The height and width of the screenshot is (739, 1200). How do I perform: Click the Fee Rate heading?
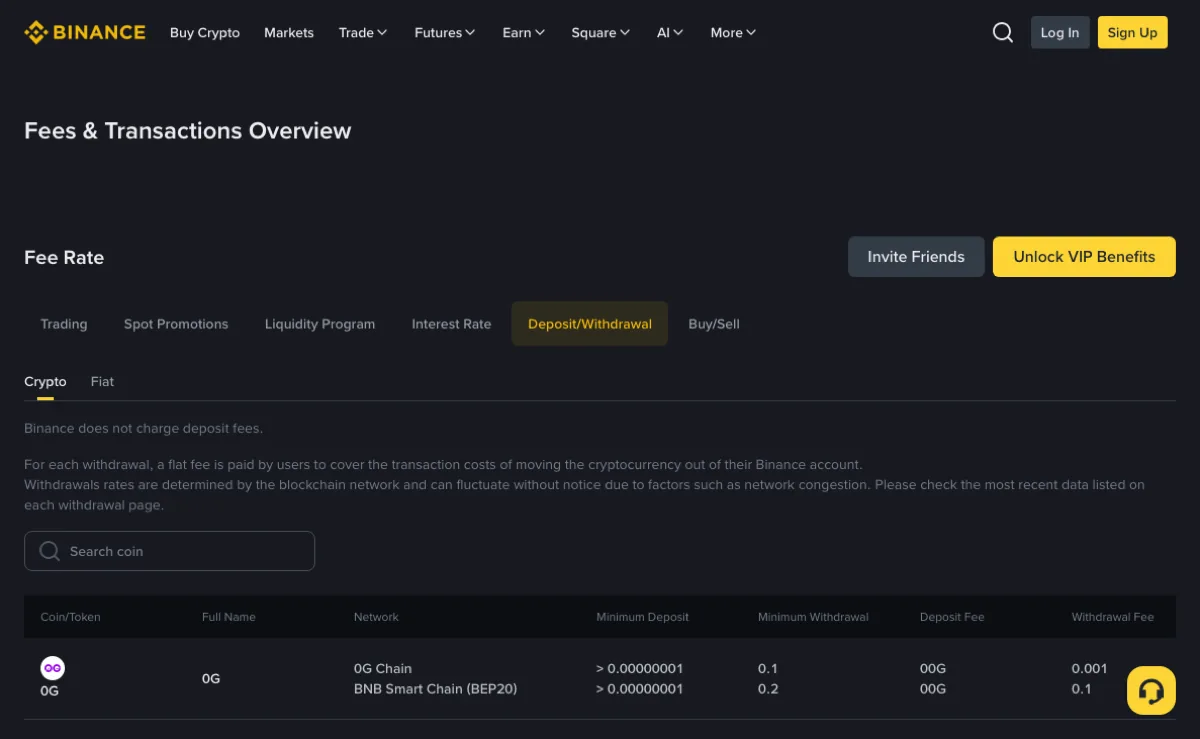point(64,257)
